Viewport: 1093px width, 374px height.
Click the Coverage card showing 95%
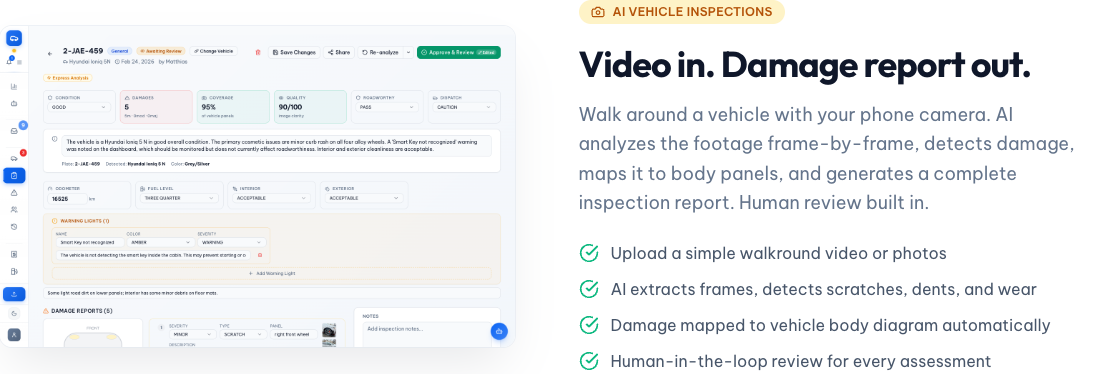point(233,107)
